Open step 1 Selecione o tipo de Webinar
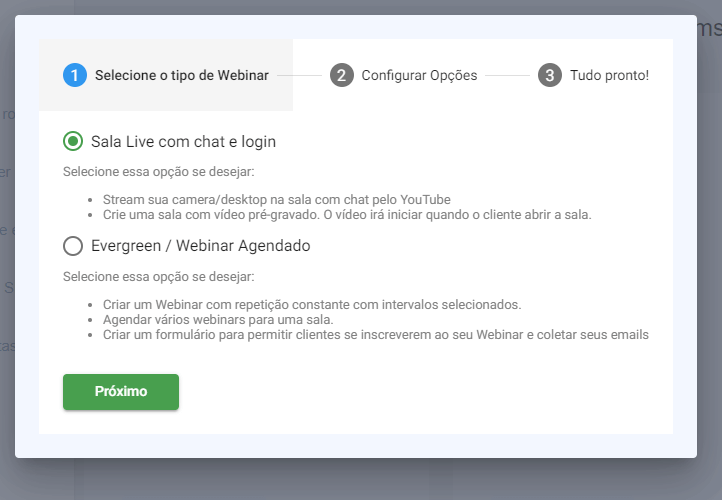Image resolution: width=722 pixels, height=500 pixels. pos(166,75)
